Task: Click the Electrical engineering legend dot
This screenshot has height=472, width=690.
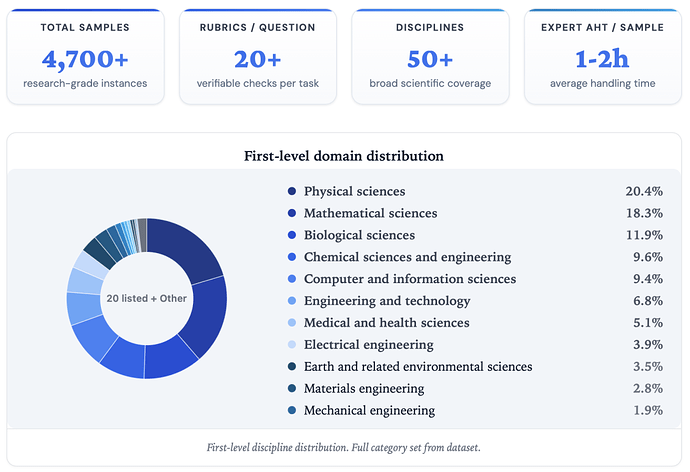Action: 292,345
